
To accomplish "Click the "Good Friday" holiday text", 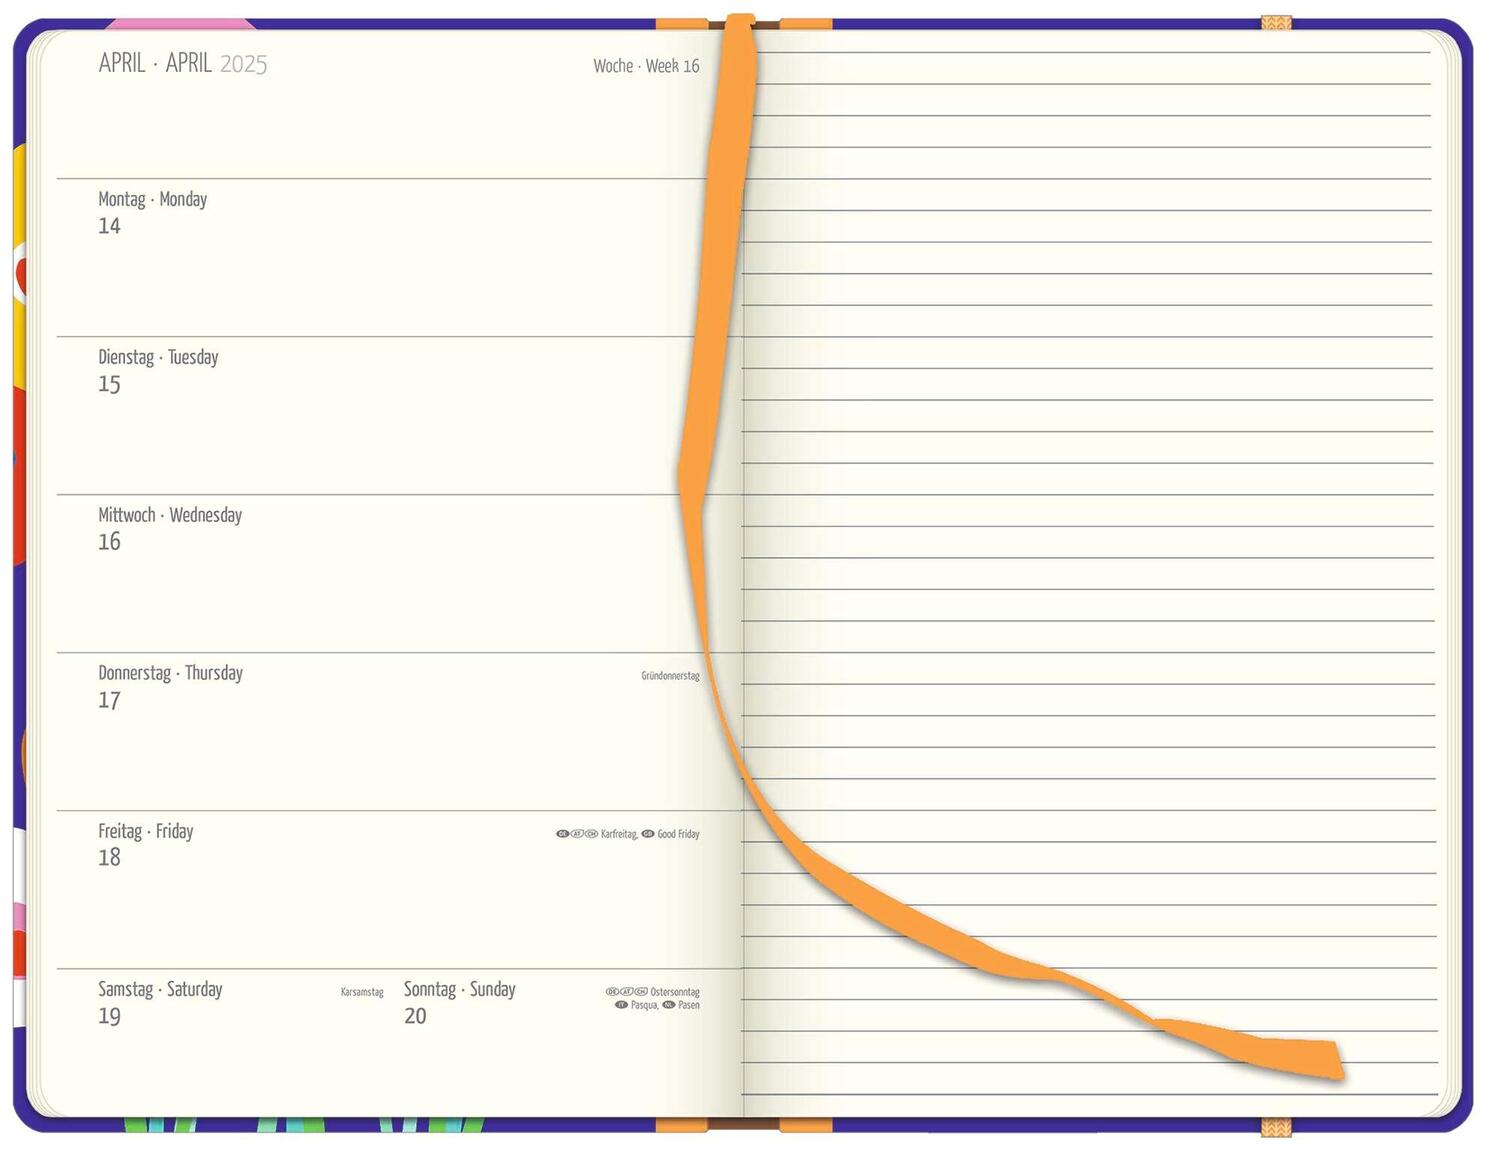I will click(x=679, y=834).
